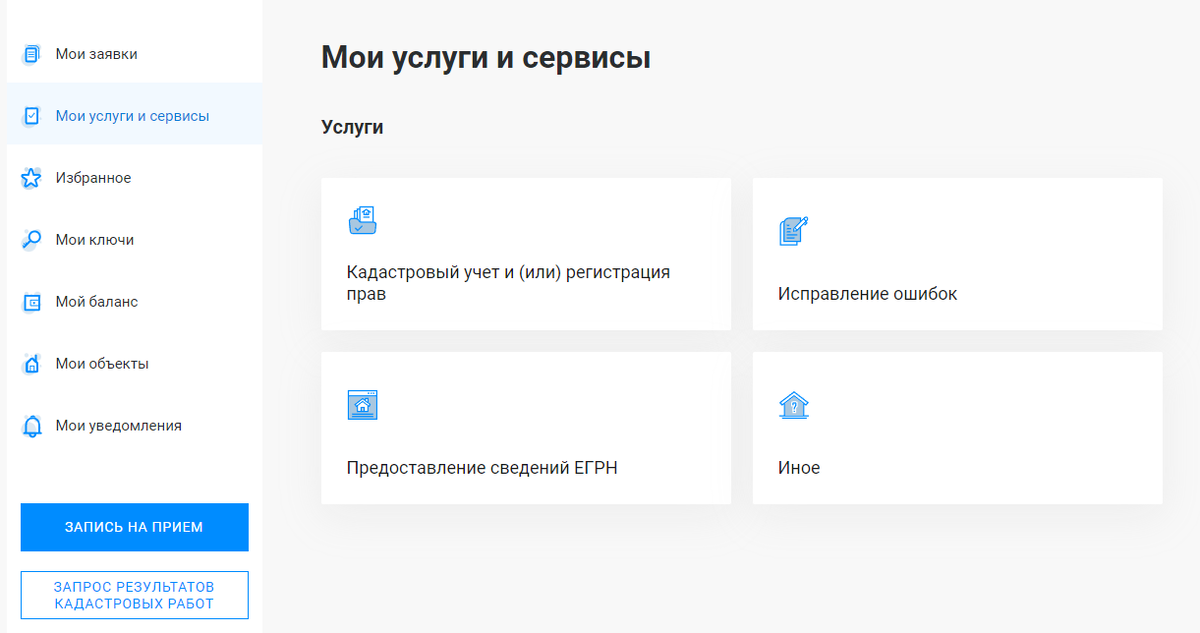This screenshot has height=633, width=1200.
Task: Select the house icon beside «Мои объекты»
Action: pyautogui.click(x=30, y=363)
